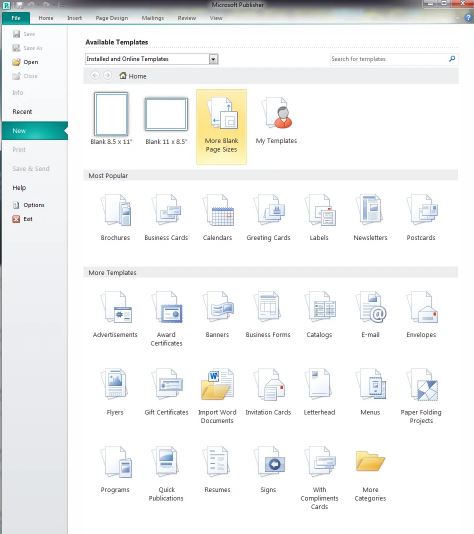
Task: Open the Labels template category
Action: click(319, 217)
